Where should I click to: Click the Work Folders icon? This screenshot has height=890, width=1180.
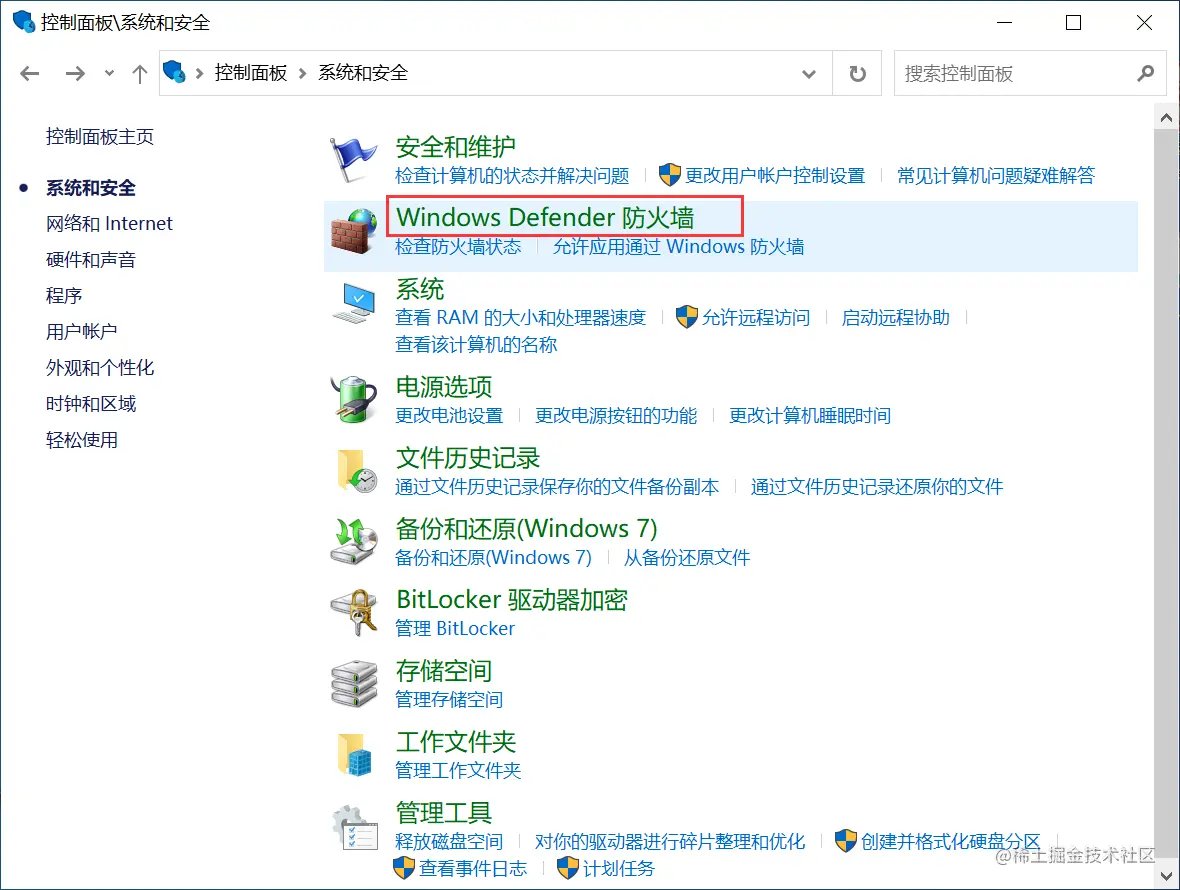[x=355, y=755]
